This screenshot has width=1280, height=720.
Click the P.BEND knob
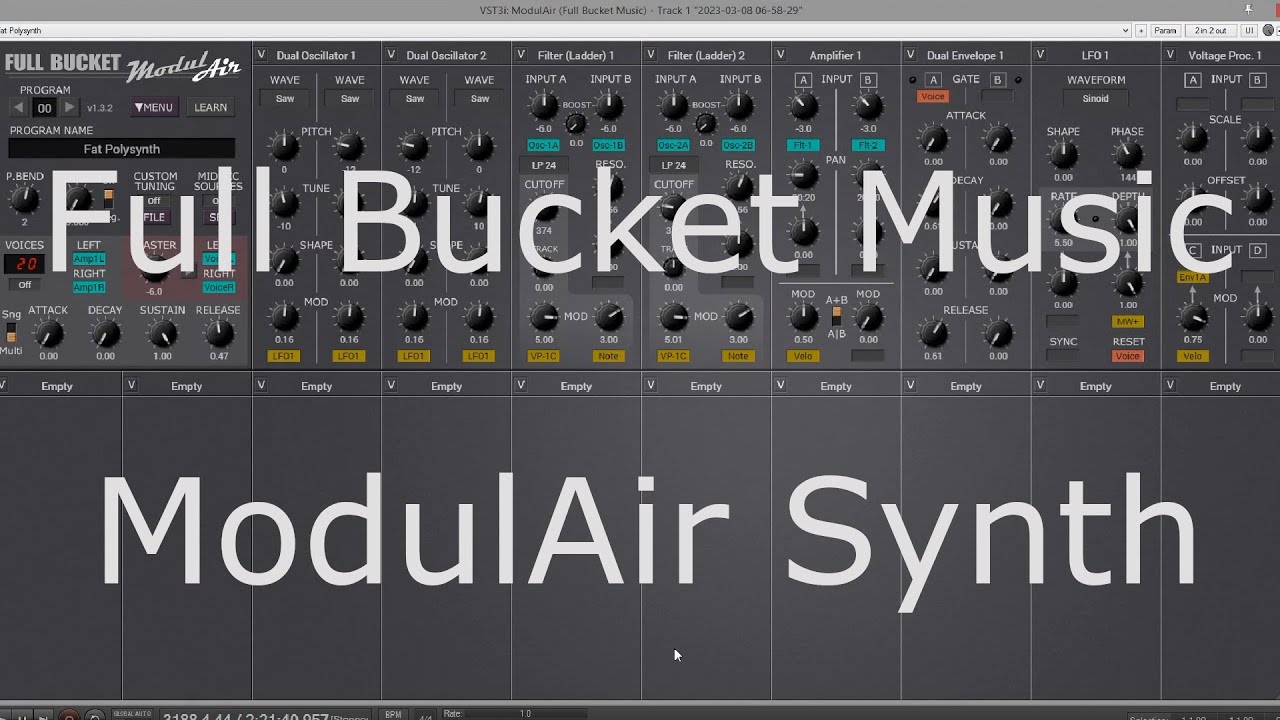pos(24,201)
